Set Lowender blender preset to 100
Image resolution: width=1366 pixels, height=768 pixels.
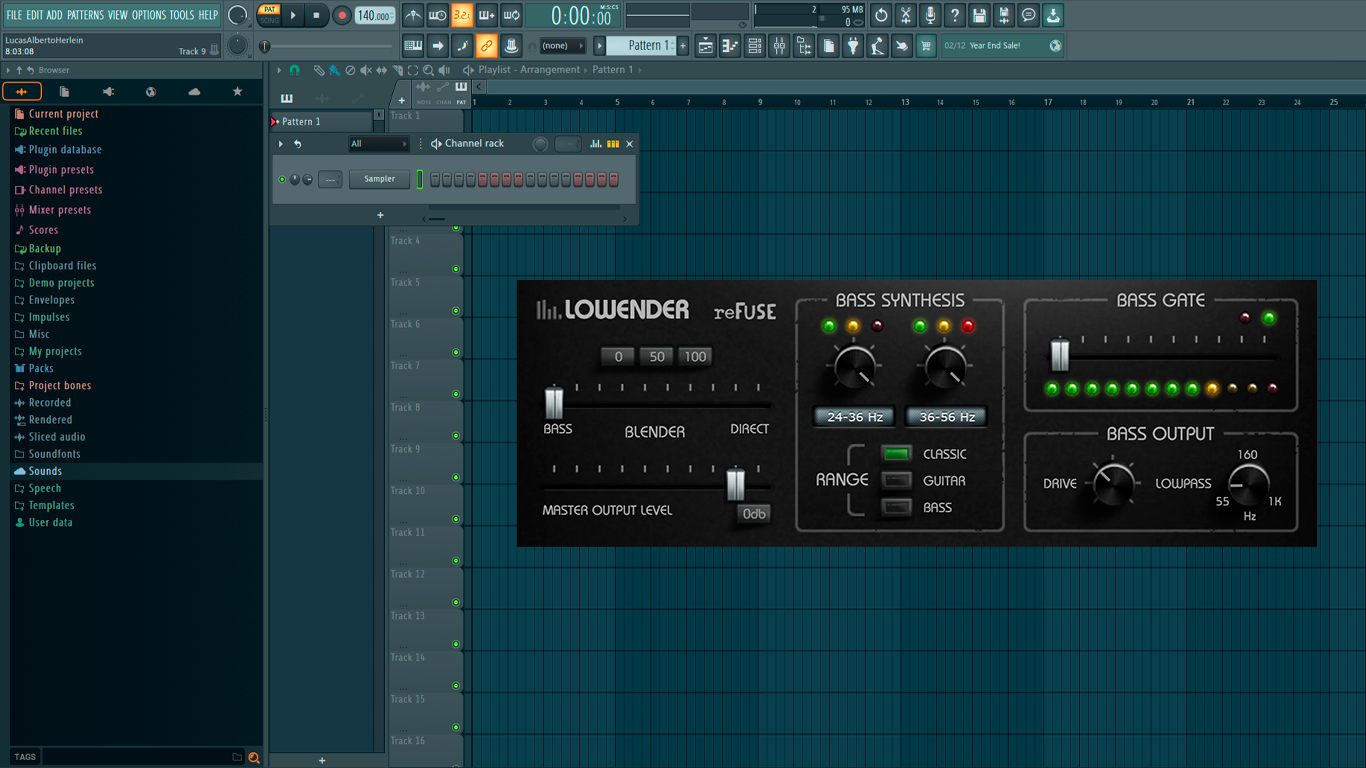tap(695, 356)
